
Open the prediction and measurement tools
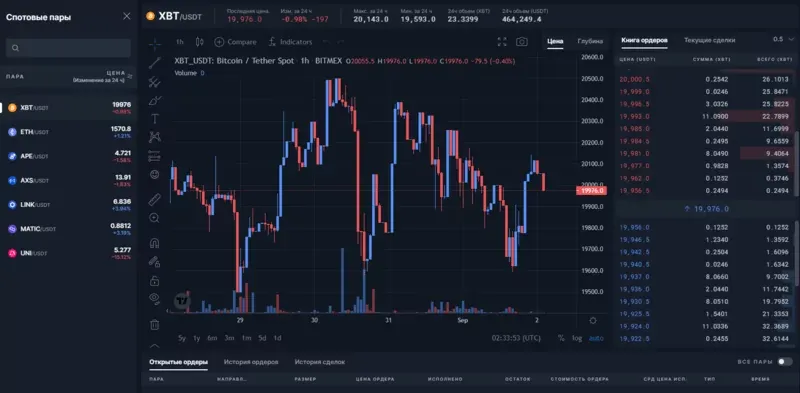click(155, 156)
